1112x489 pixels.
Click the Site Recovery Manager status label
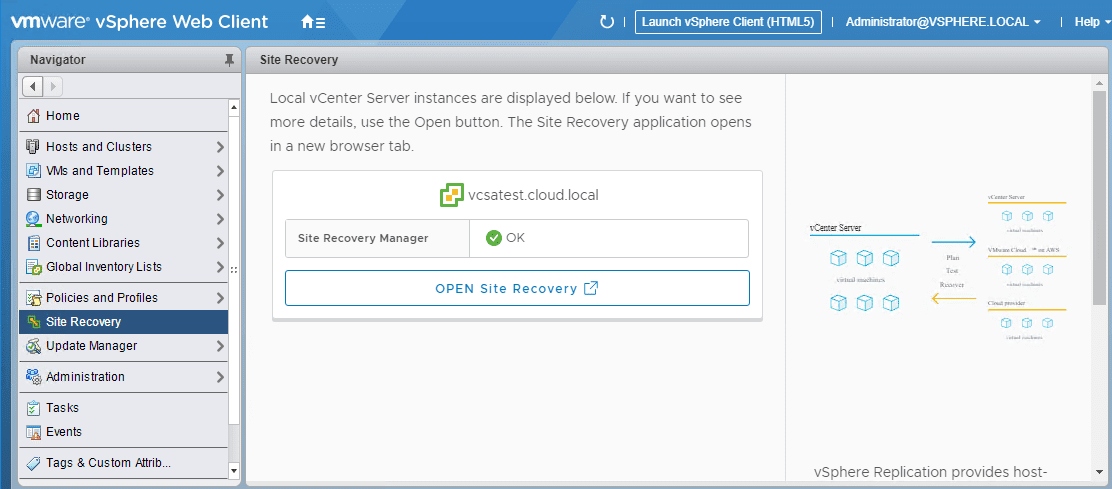tap(363, 238)
